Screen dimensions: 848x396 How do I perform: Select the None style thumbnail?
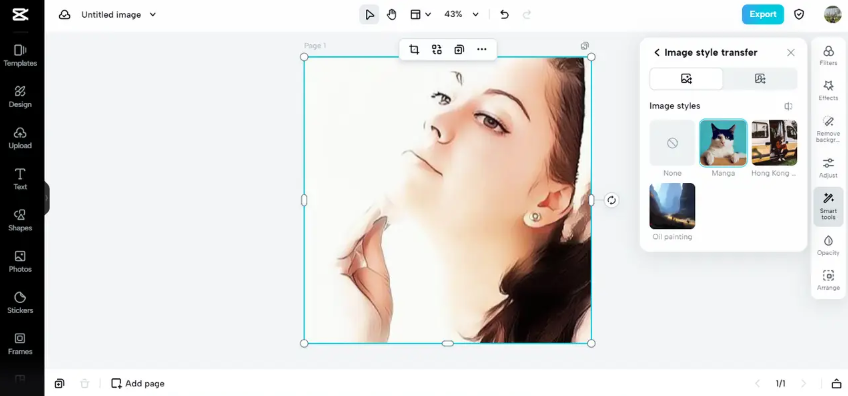click(672, 143)
